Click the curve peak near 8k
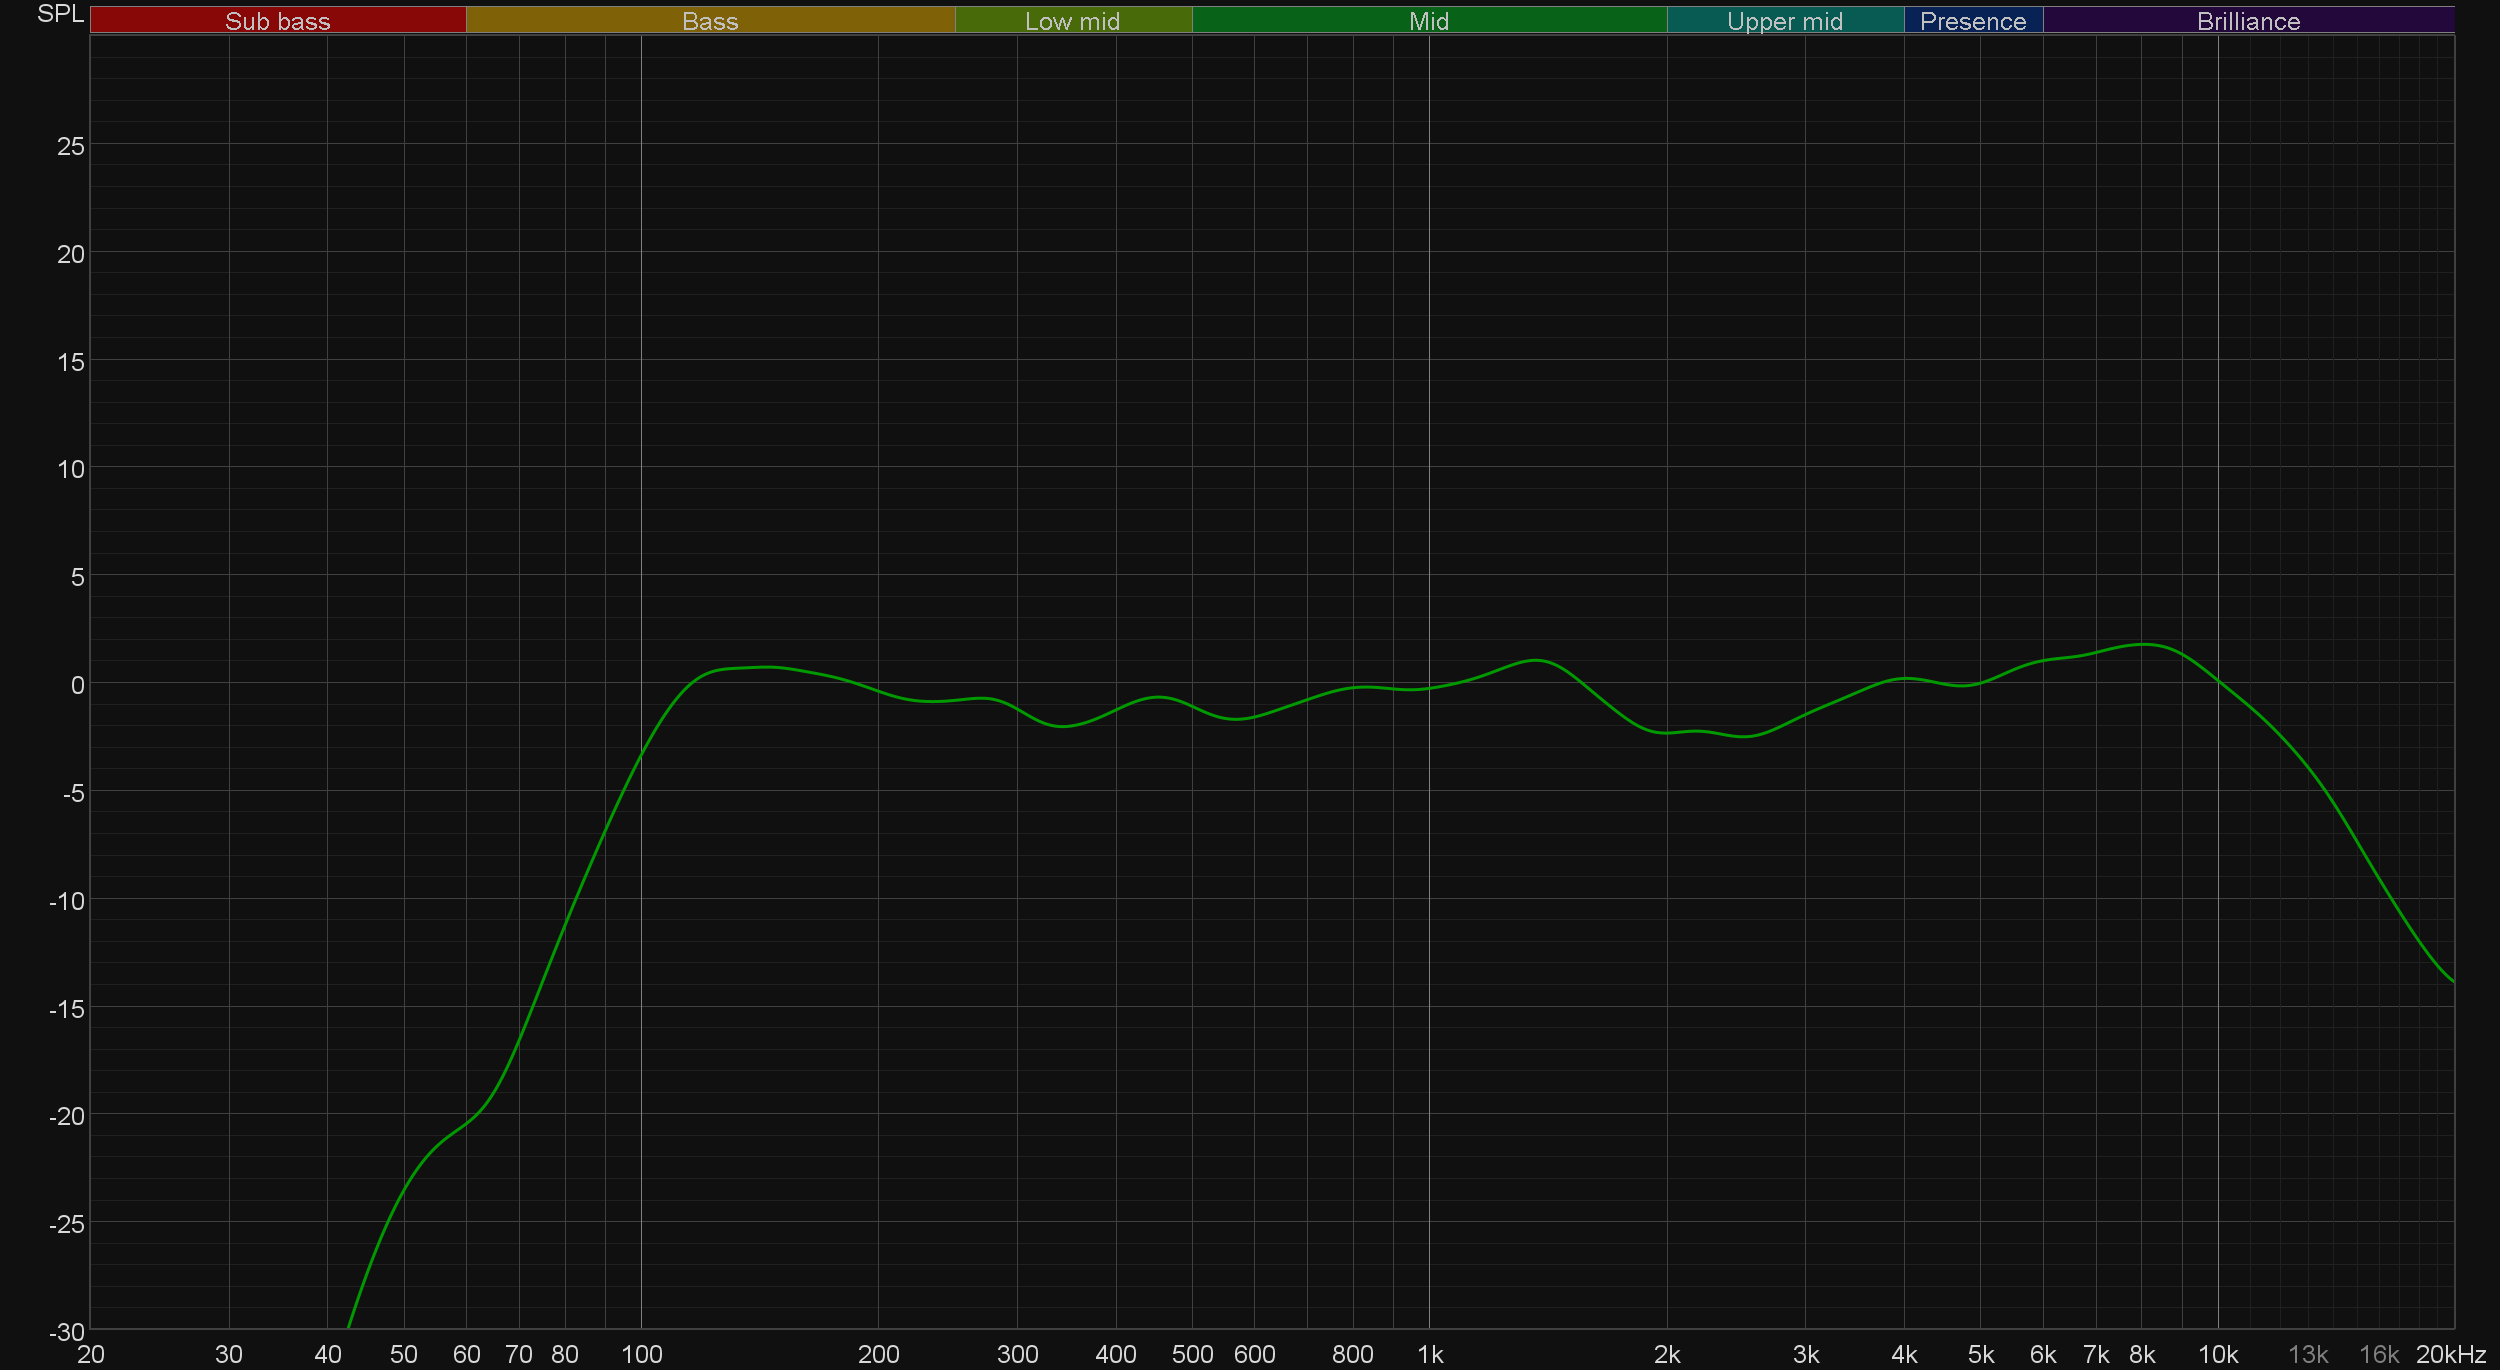 coord(2142,644)
